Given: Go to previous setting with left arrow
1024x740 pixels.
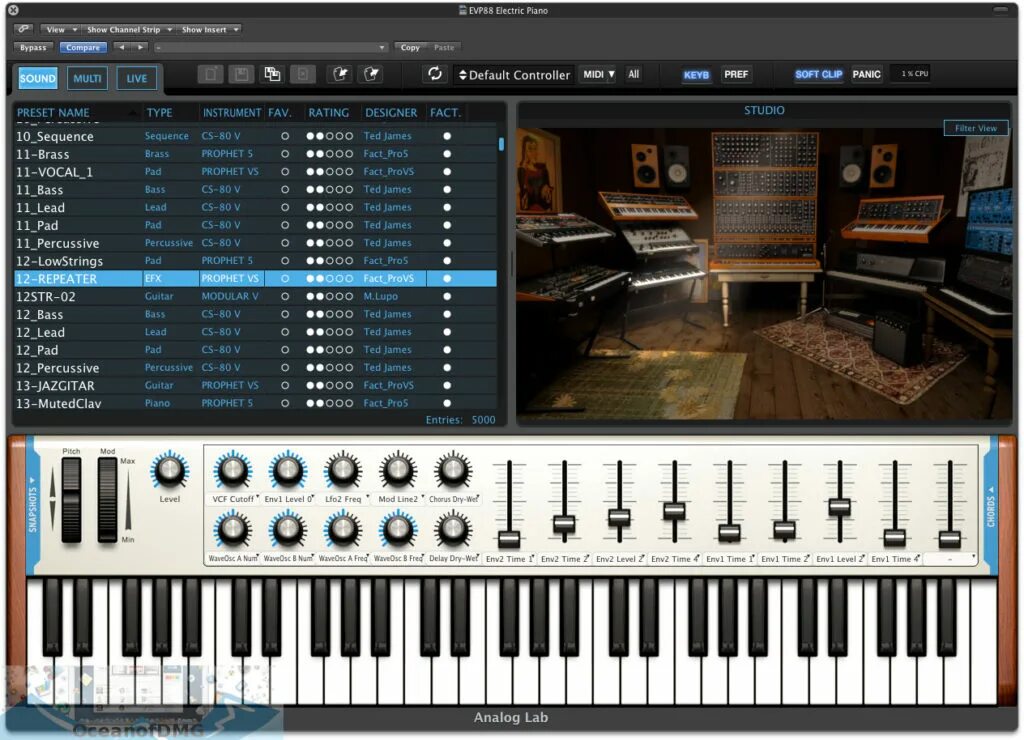Looking at the screenshot, I should point(121,48).
